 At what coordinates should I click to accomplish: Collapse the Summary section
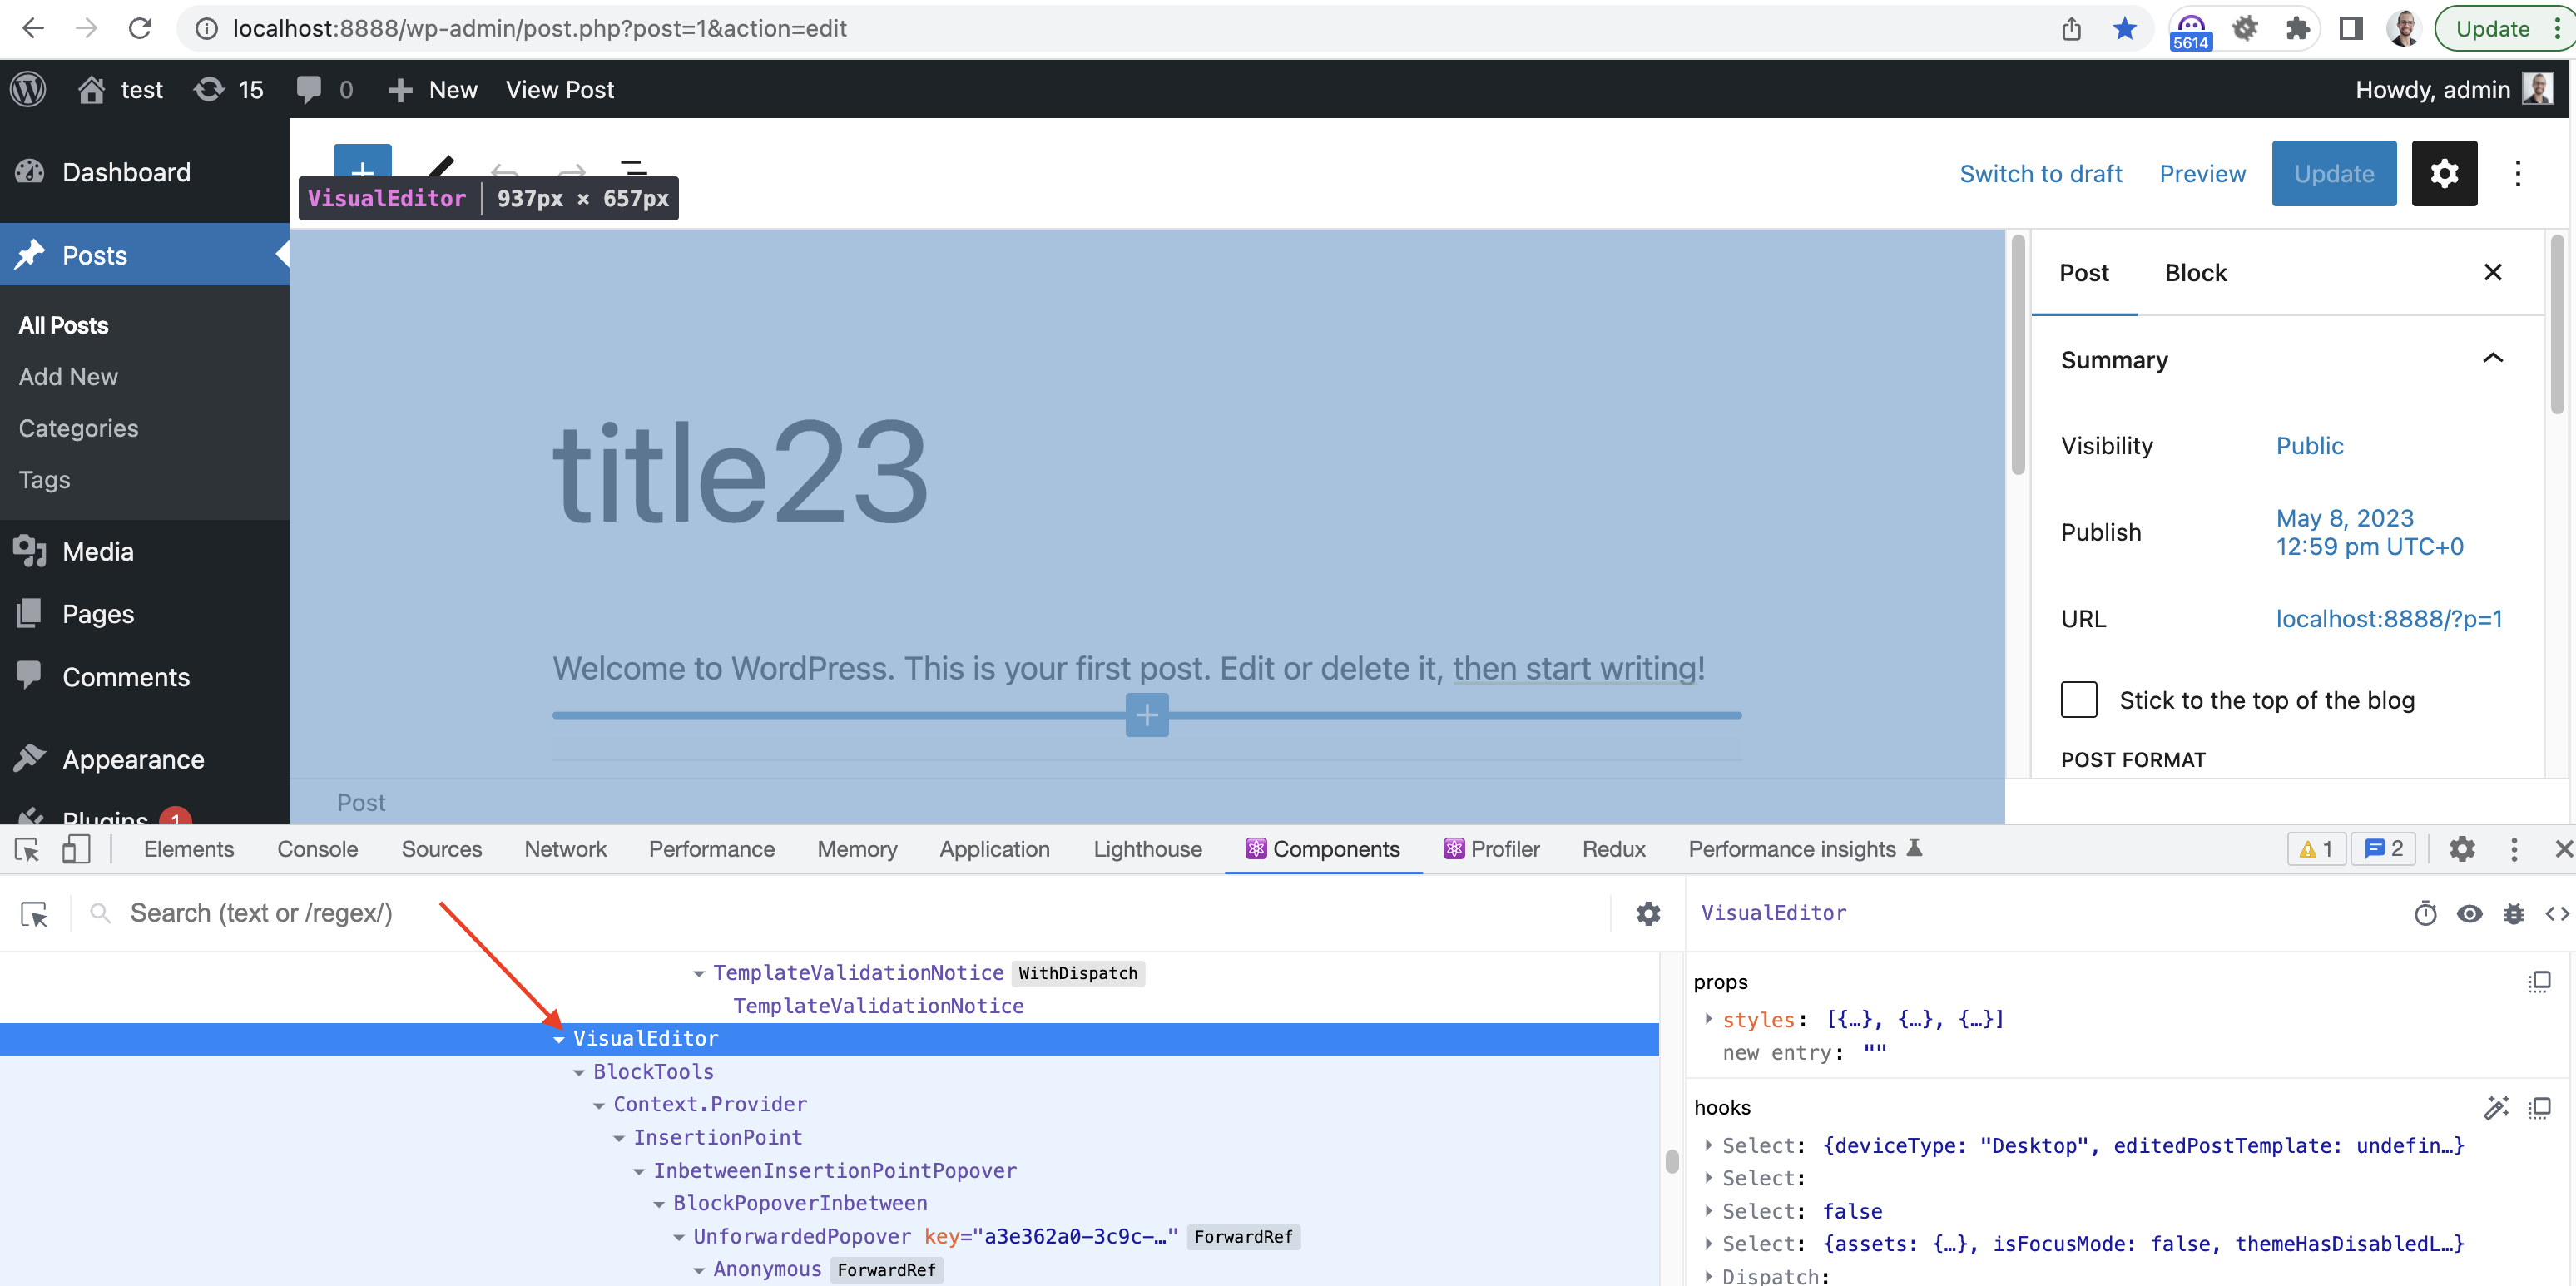click(2492, 358)
